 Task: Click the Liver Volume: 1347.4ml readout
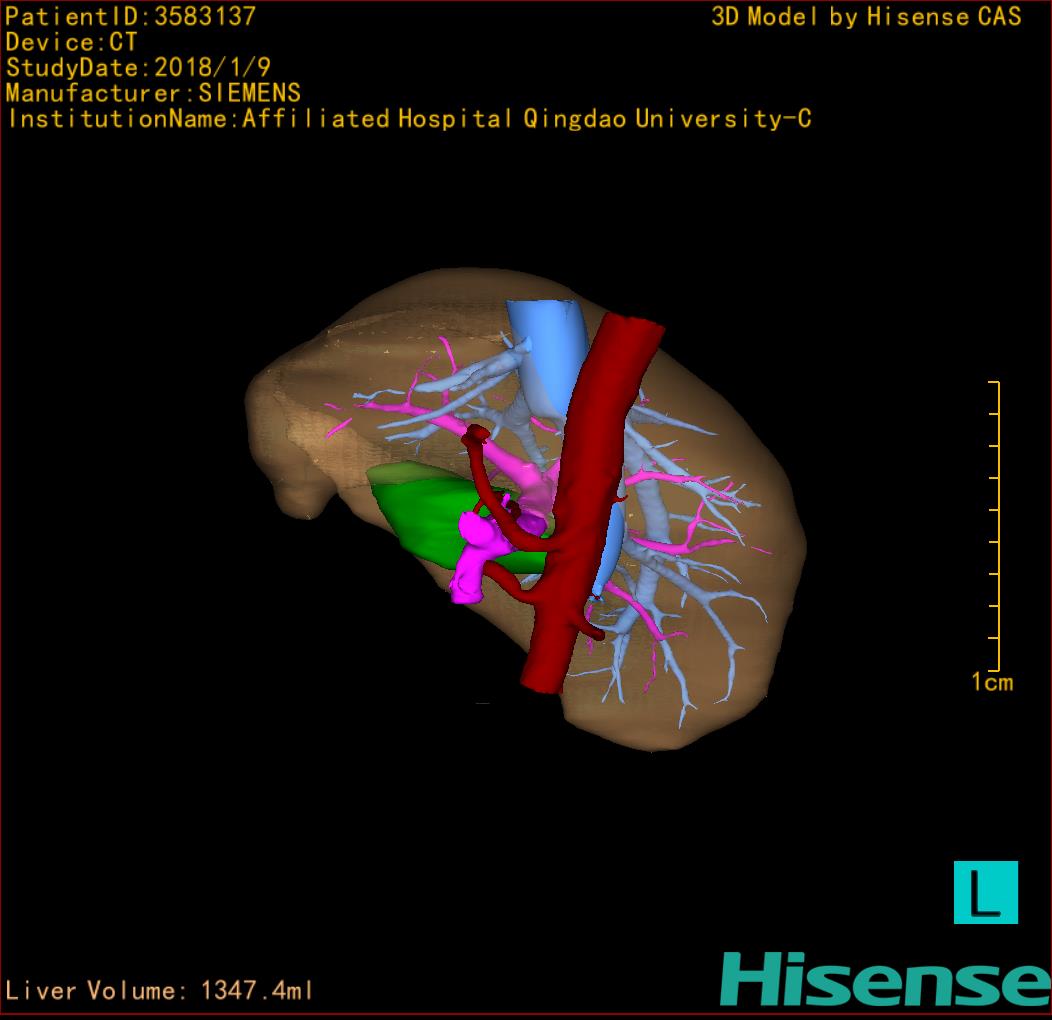pos(159,990)
